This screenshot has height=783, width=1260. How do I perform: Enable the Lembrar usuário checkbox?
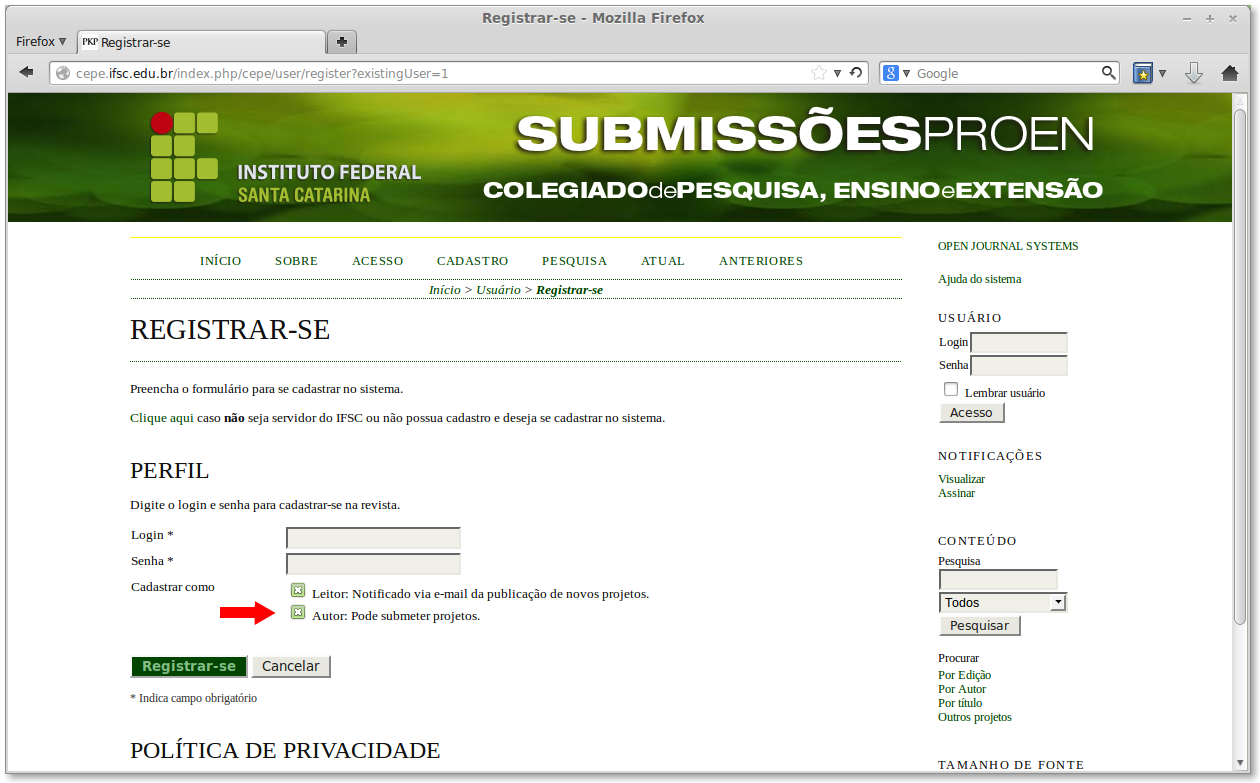(950, 389)
